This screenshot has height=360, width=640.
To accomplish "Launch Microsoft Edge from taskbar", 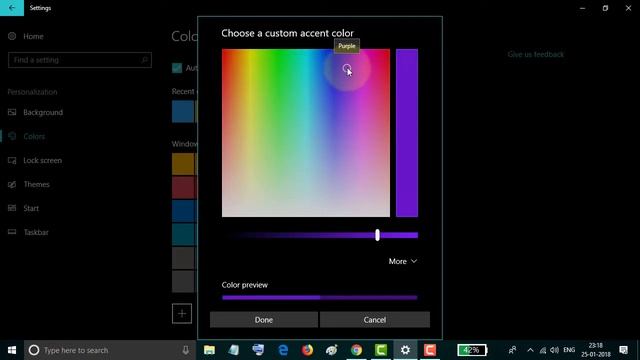I will click(283, 350).
